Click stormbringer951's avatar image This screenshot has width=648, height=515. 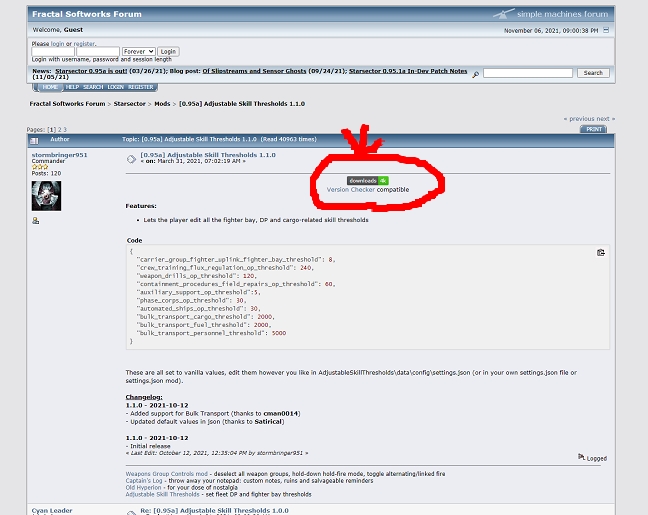click(46, 195)
